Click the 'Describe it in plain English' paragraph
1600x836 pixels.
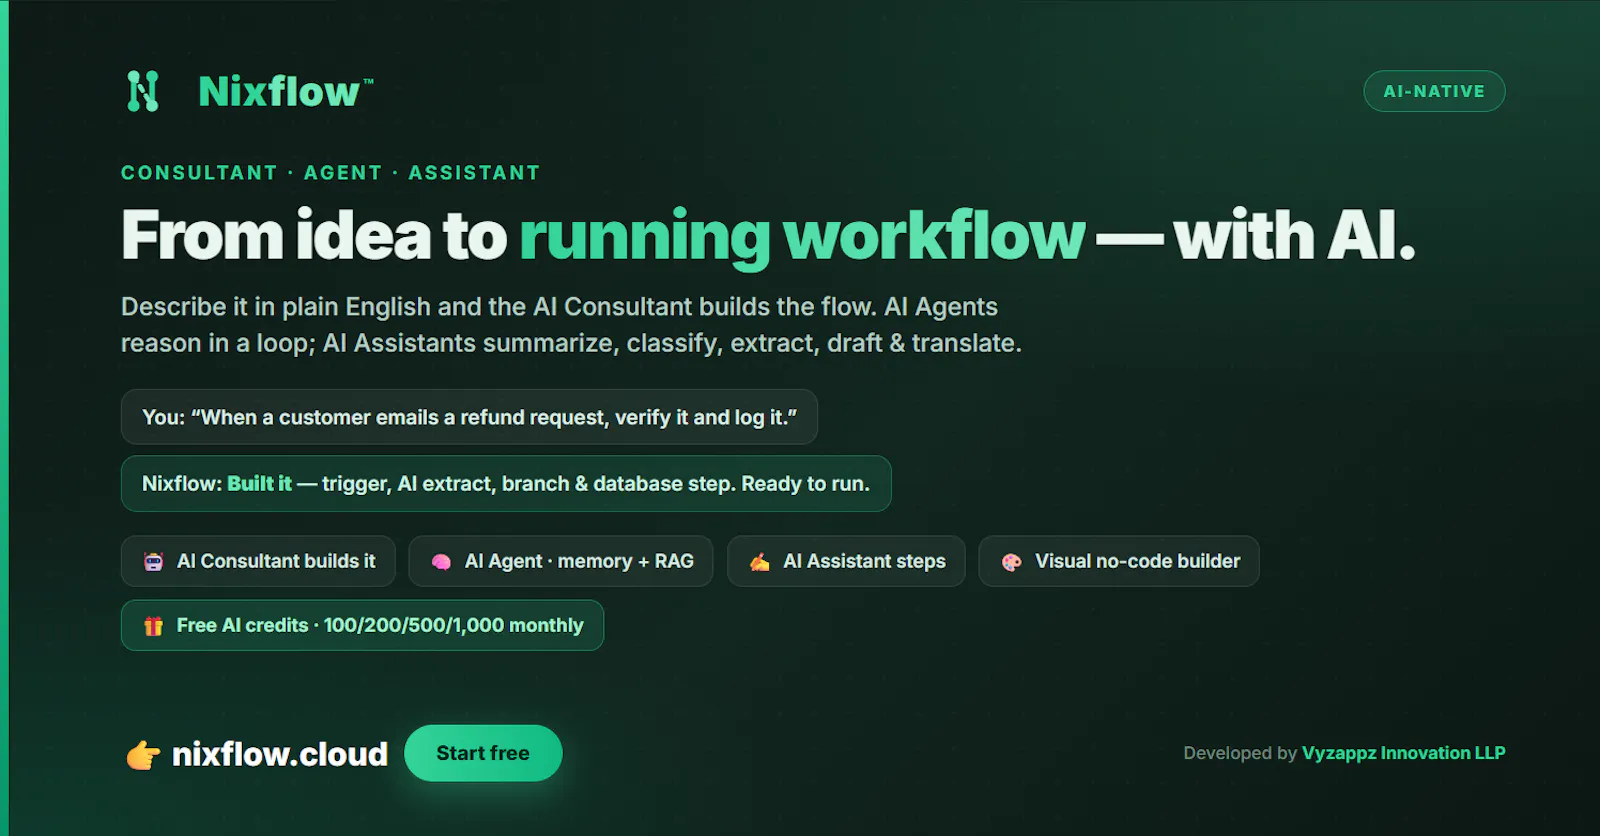tap(571, 325)
